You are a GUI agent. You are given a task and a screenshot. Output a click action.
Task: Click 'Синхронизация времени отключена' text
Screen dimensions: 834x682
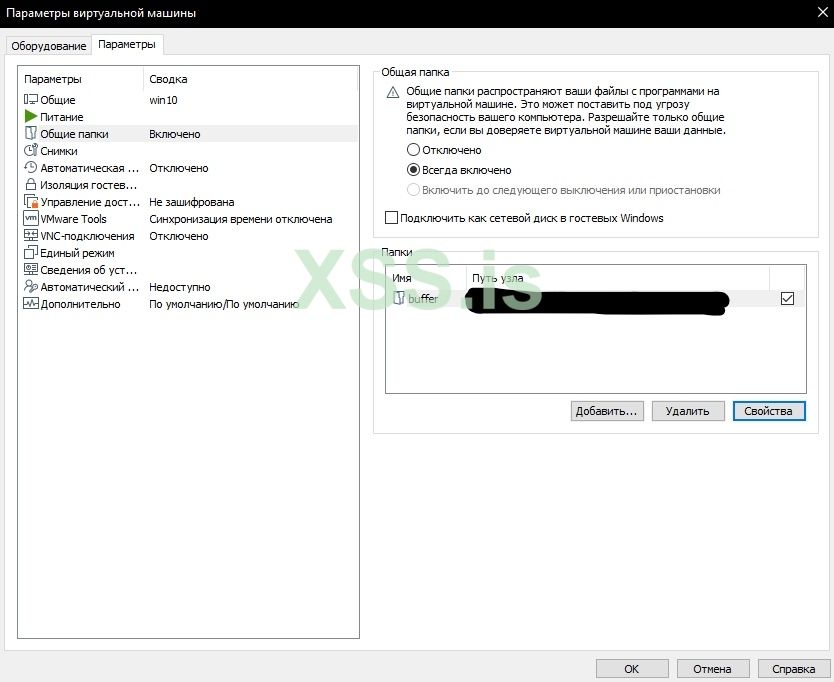coord(240,219)
